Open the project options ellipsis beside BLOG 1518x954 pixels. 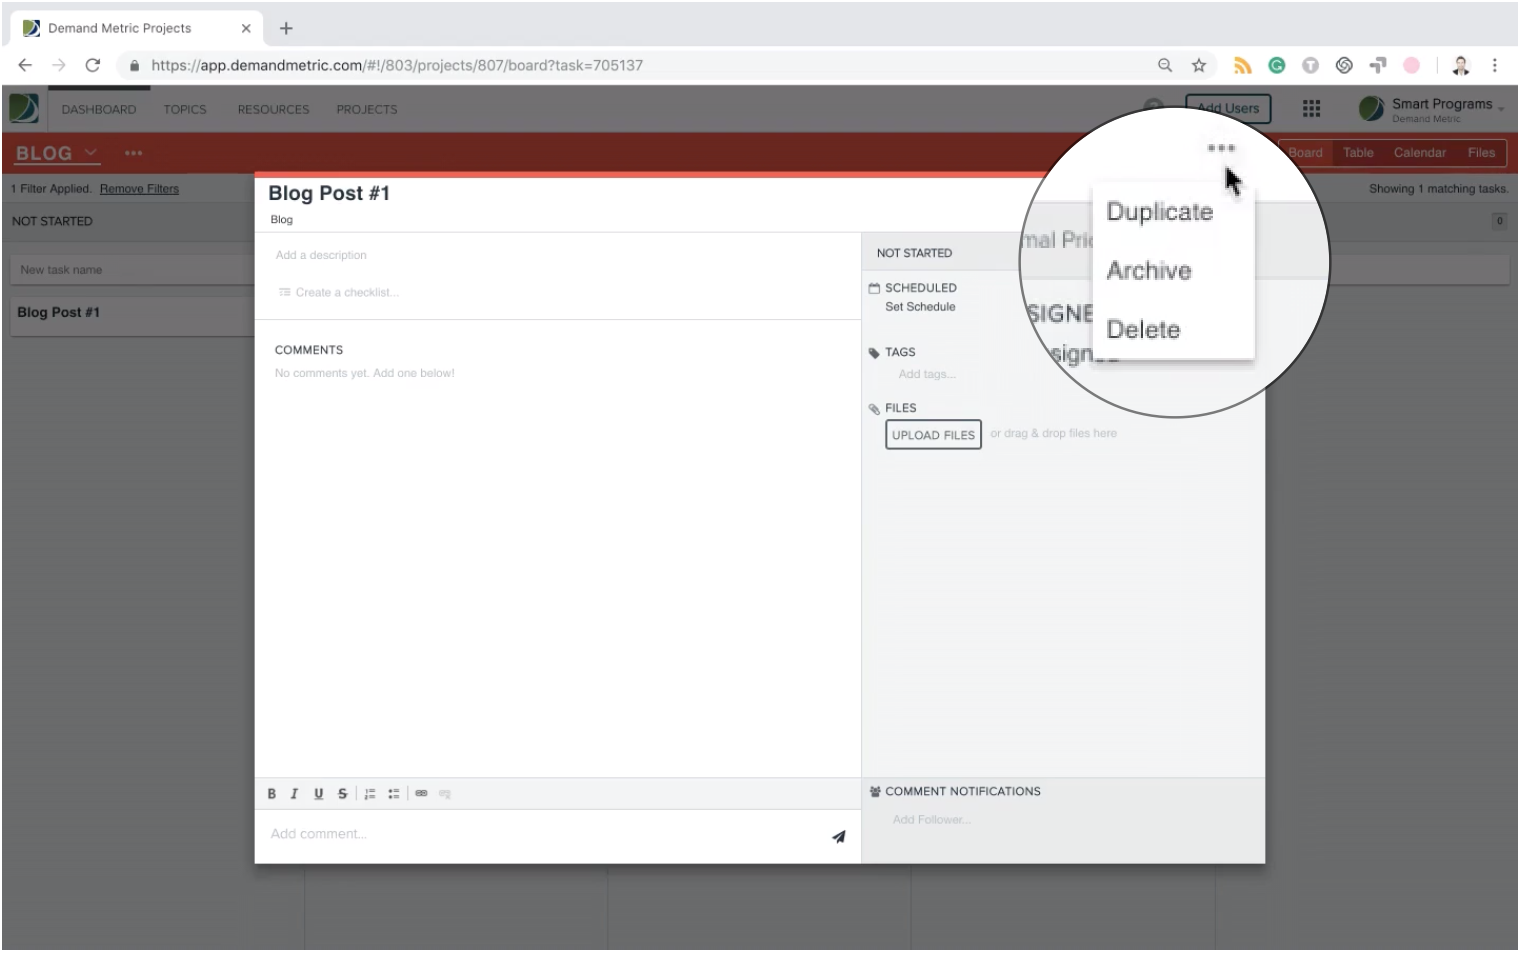133,153
